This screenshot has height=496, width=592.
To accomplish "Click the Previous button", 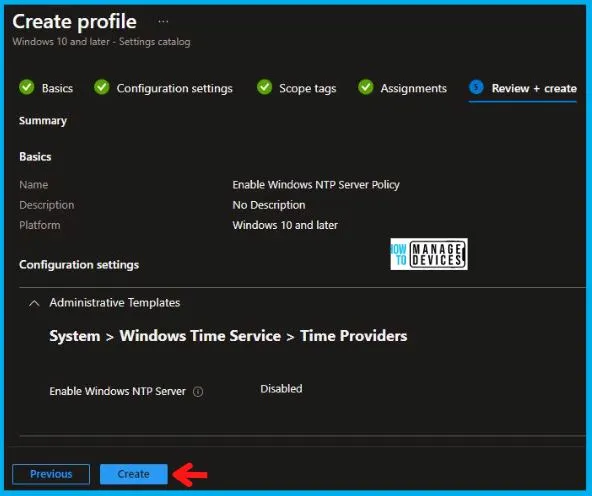I will pos(51,474).
